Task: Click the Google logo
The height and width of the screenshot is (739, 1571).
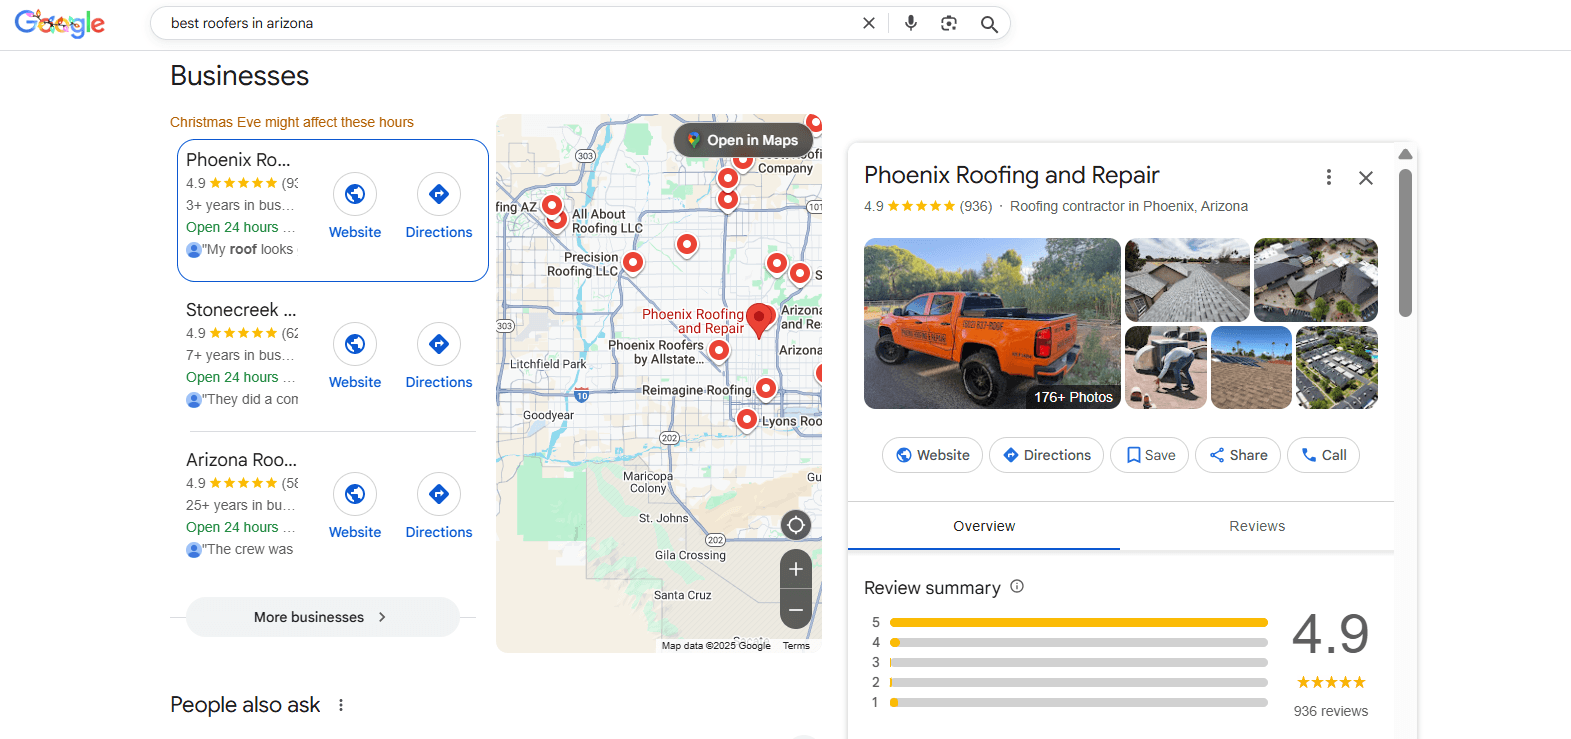Action: (x=60, y=23)
